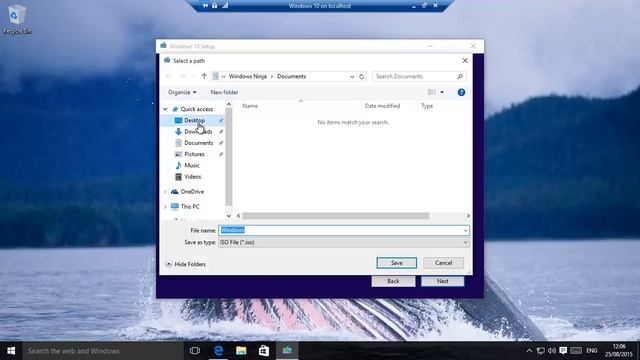Open the taskbar clock and date
This screenshot has width=640, height=360.
tap(619, 351)
